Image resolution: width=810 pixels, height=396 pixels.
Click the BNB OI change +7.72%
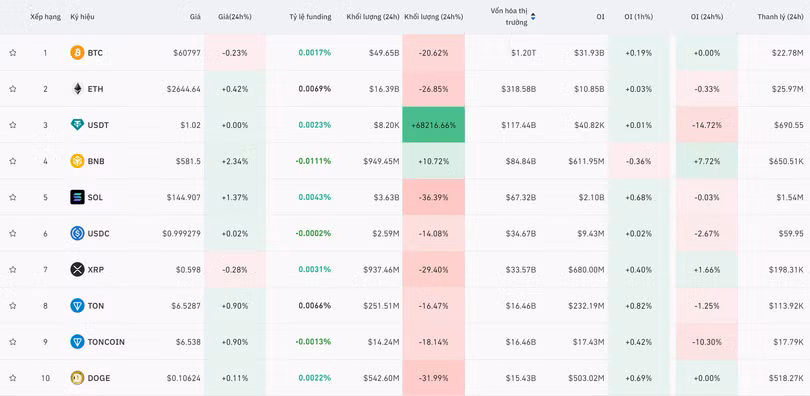coord(707,161)
